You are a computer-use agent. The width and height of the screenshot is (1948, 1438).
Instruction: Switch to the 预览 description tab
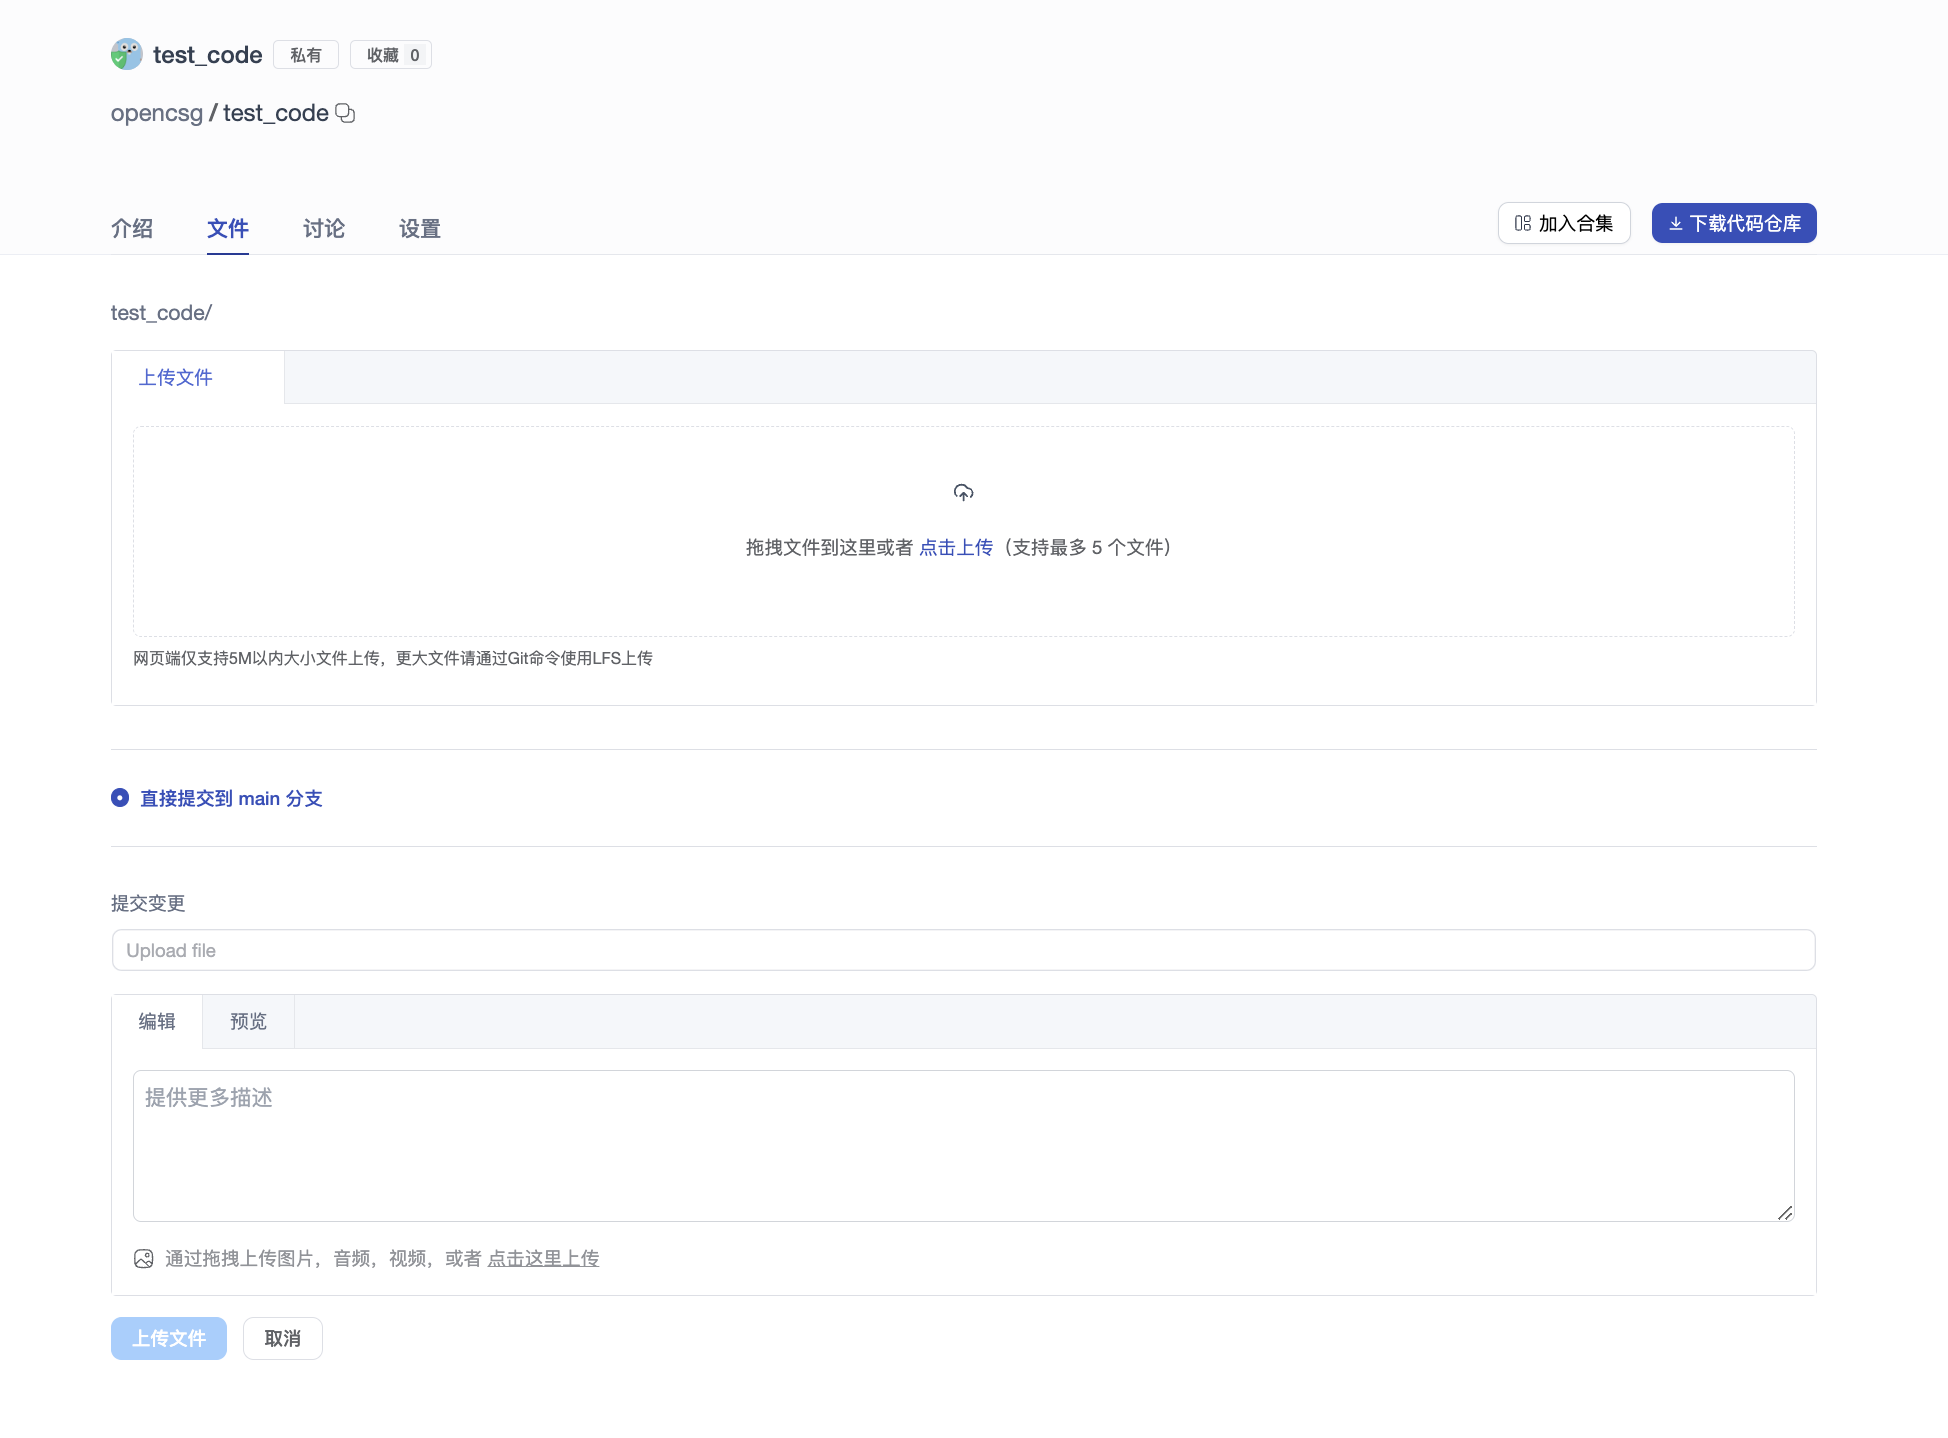[248, 1021]
